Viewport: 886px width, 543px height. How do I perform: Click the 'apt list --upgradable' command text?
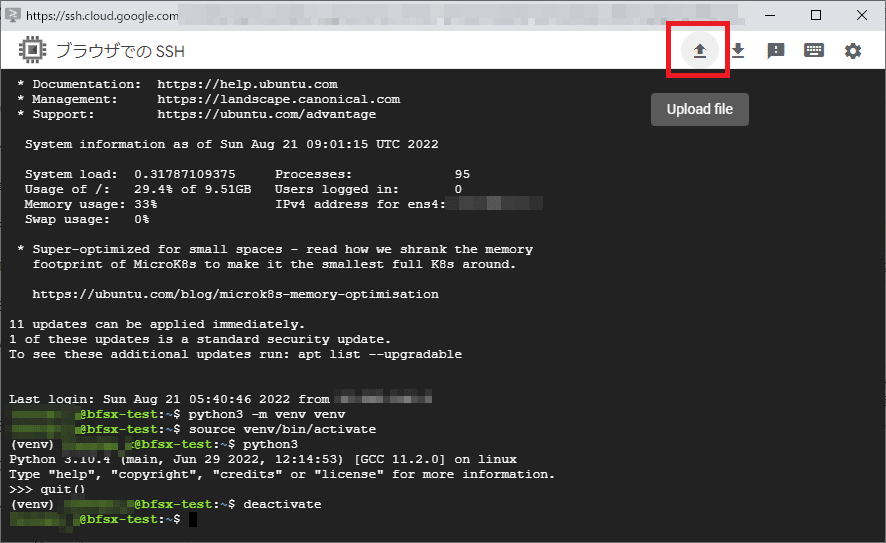[380, 354]
